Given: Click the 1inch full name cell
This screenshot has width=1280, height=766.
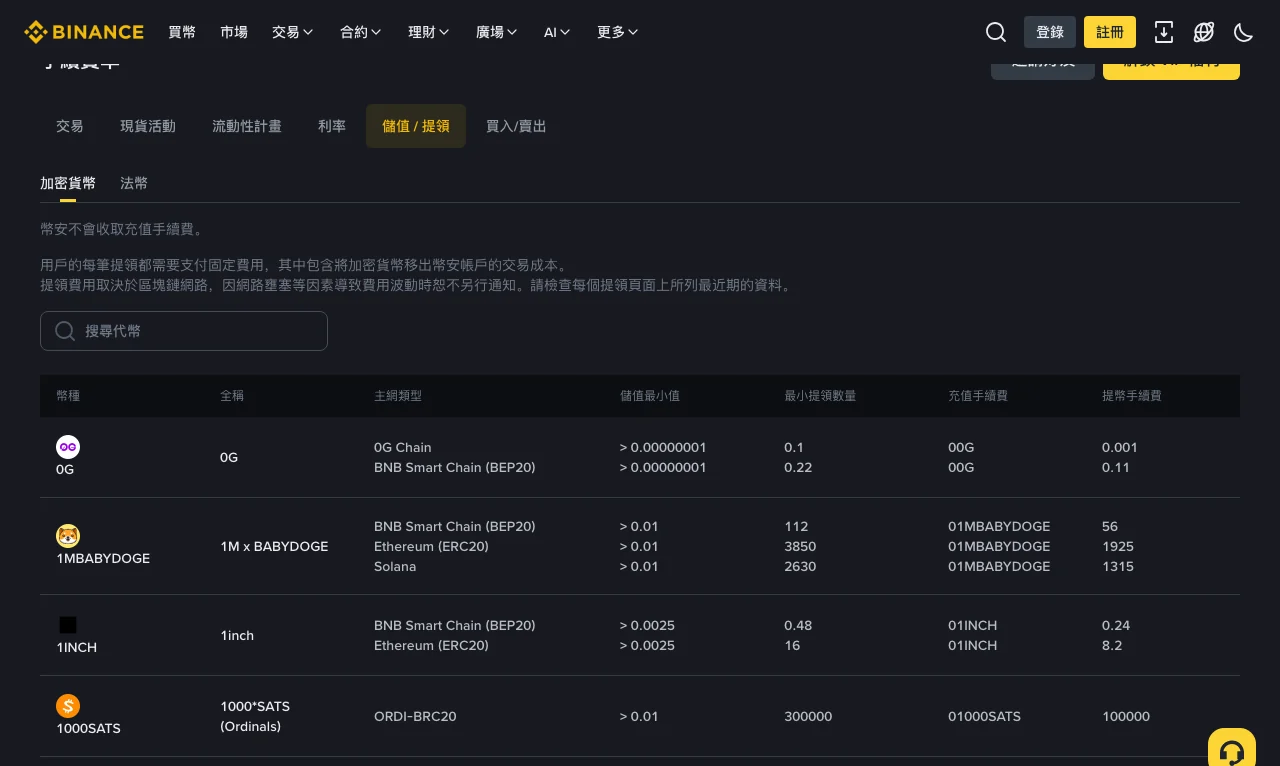Looking at the screenshot, I should (x=237, y=635).
